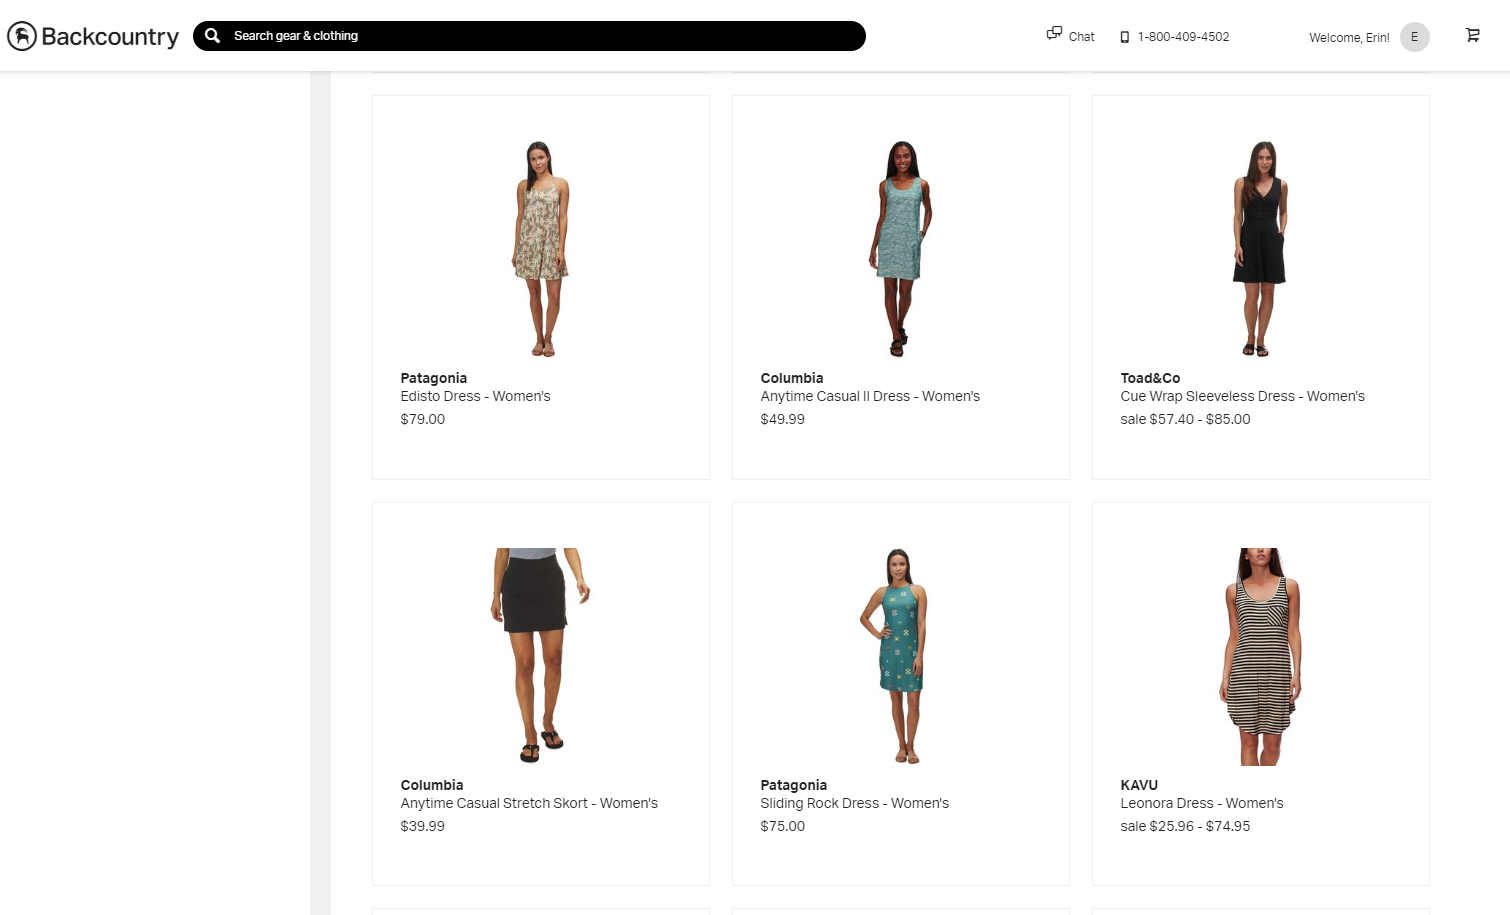Click the Backcountry wordmark

(x=110, y=37)
